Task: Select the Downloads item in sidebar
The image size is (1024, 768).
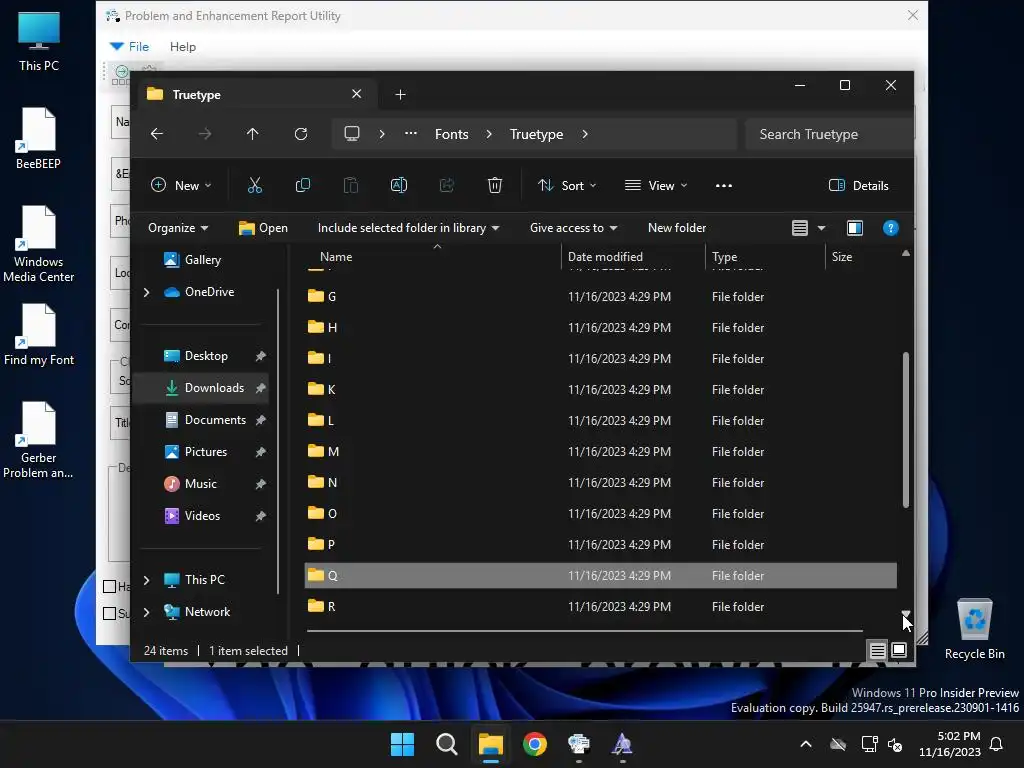Action: tap(202, 388)
